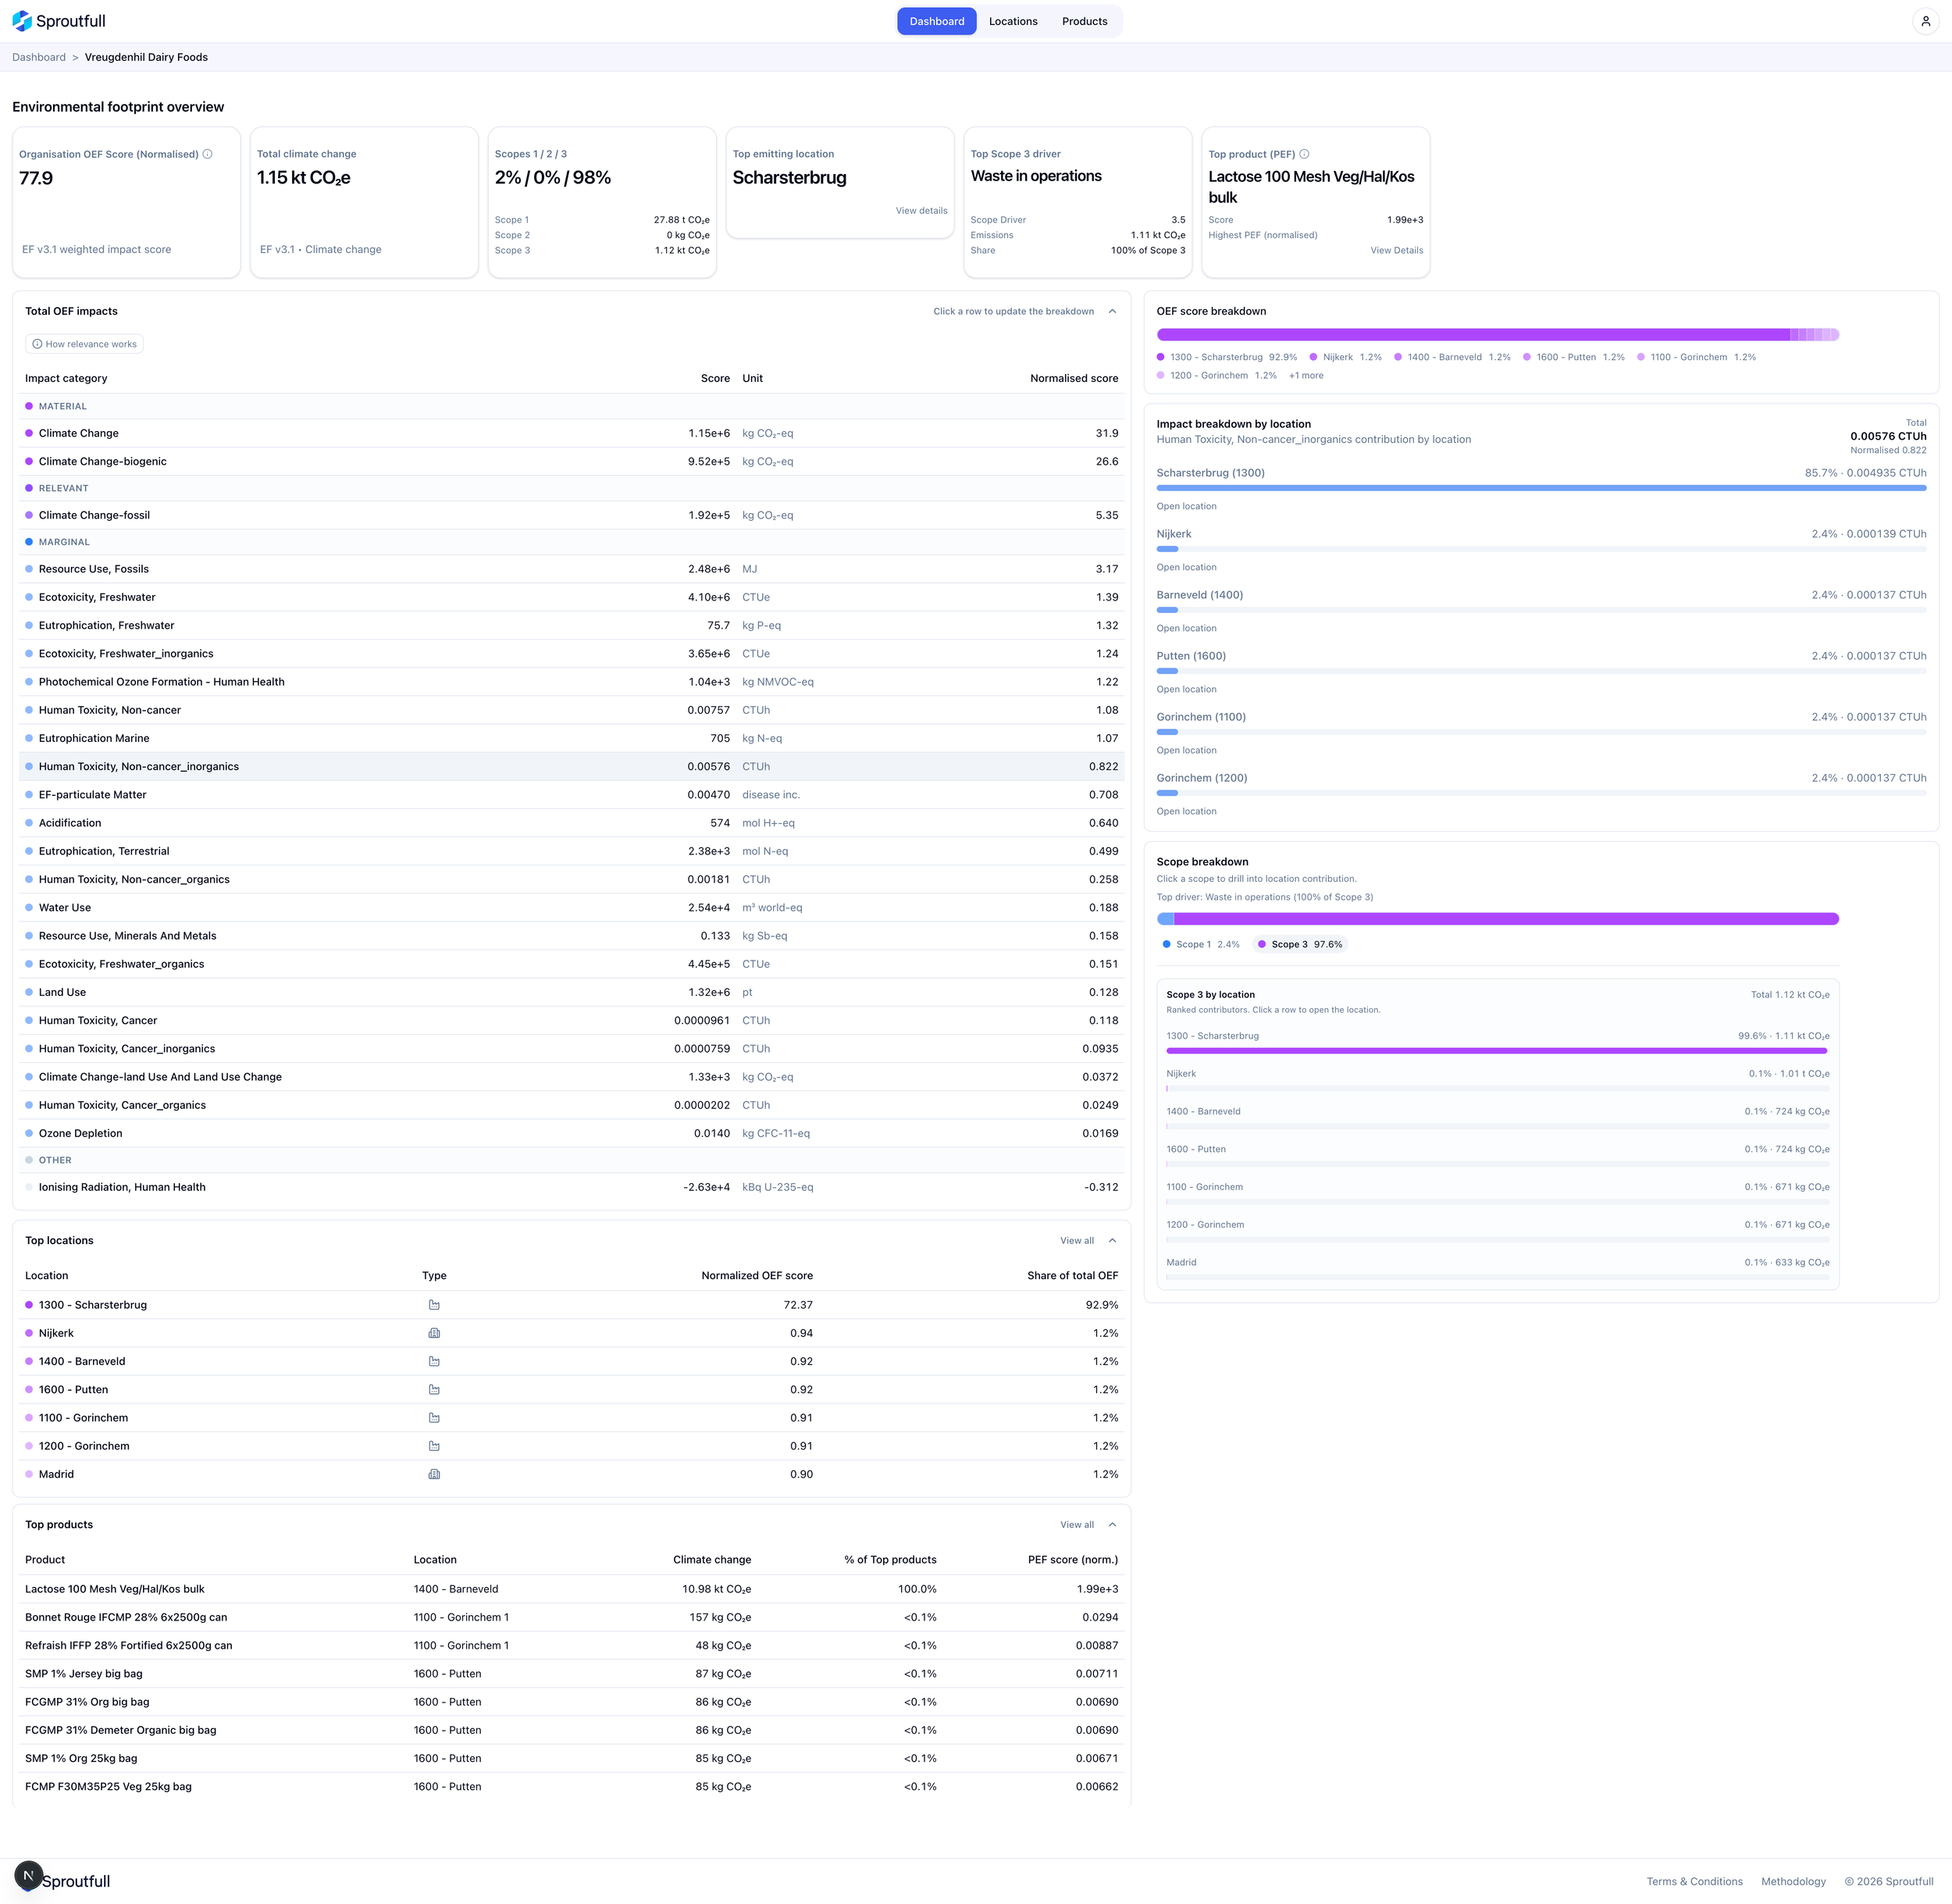Viewport: 1952px width, 1904px height.
Task: Open the user profile icon
Action: pos(1925,21)
